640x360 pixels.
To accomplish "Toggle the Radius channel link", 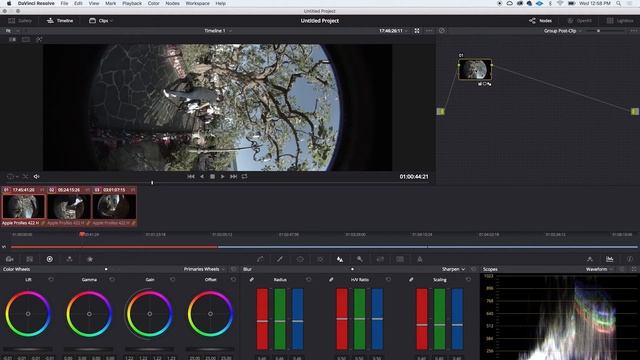I will 252,280.
